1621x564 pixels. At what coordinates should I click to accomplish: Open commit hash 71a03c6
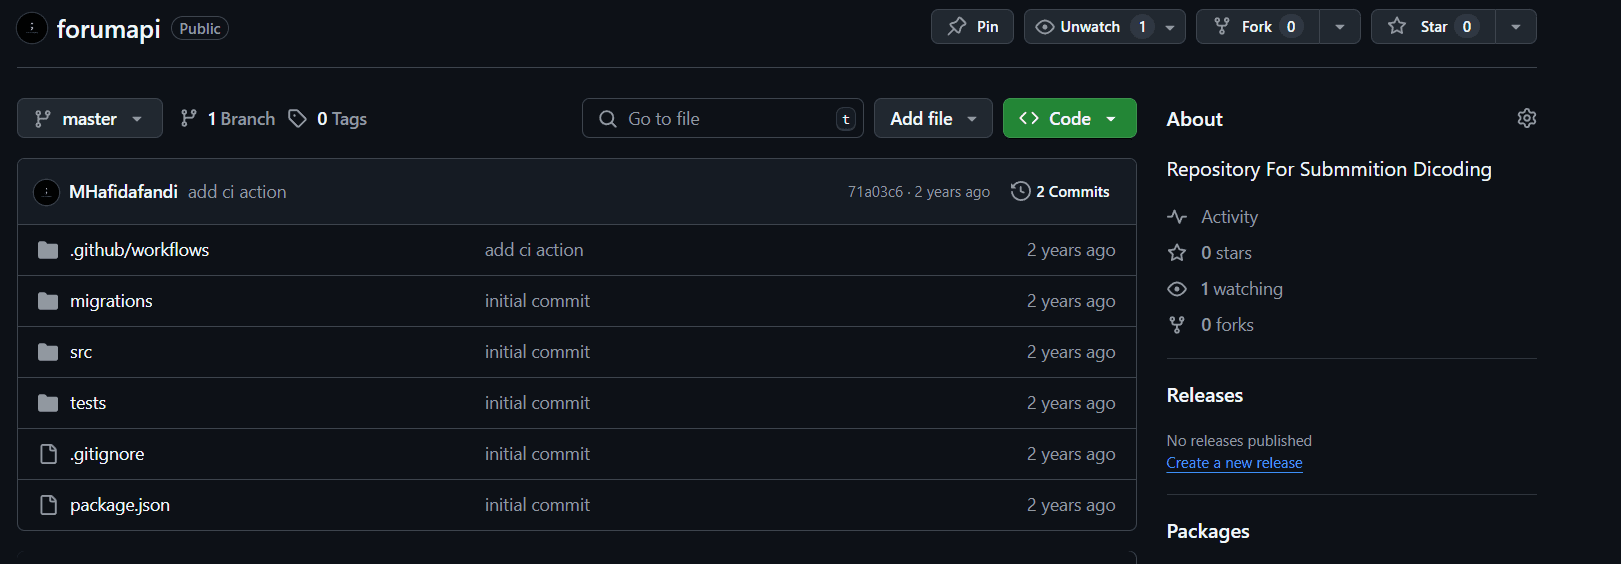click(875, 192)
